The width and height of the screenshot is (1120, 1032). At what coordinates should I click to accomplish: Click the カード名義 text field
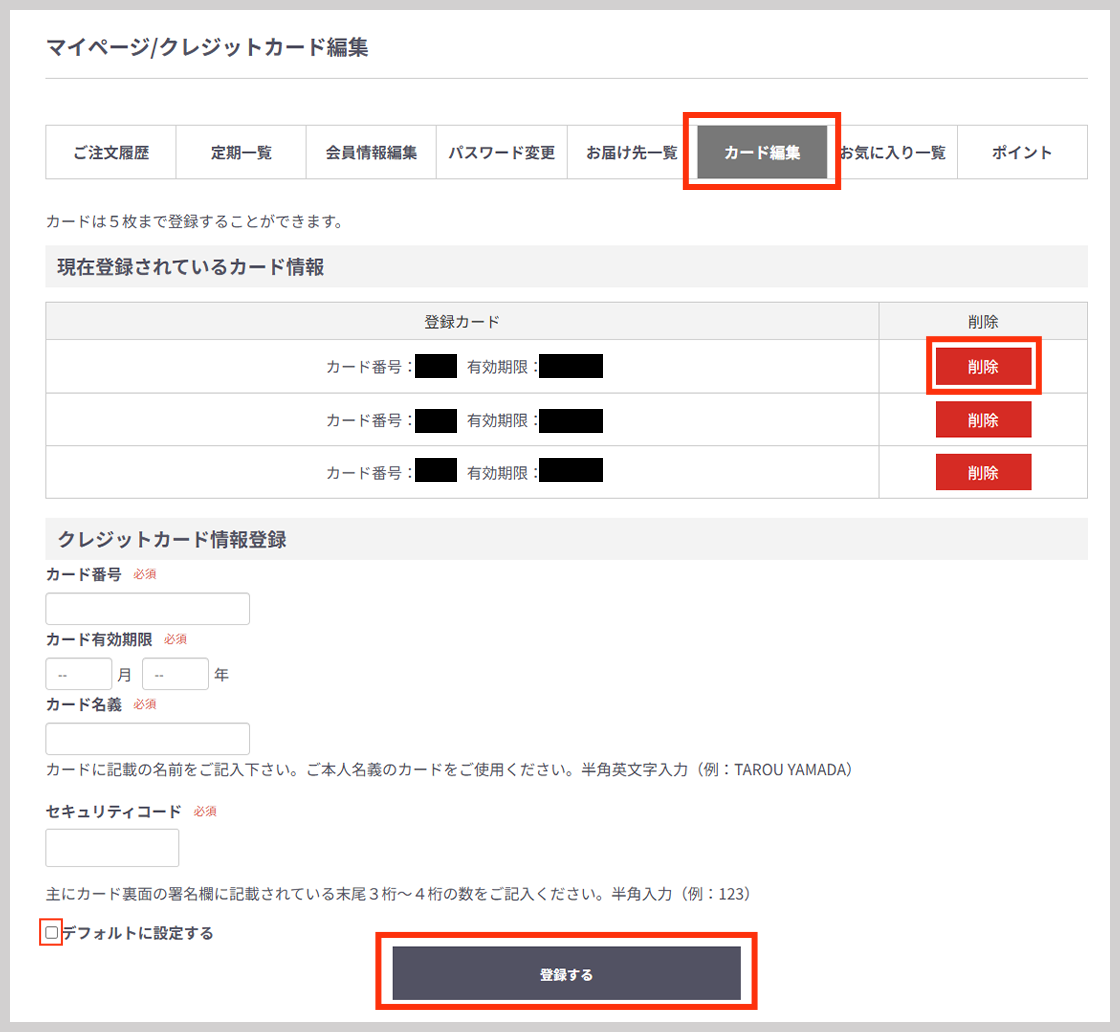tap(148, 739)
